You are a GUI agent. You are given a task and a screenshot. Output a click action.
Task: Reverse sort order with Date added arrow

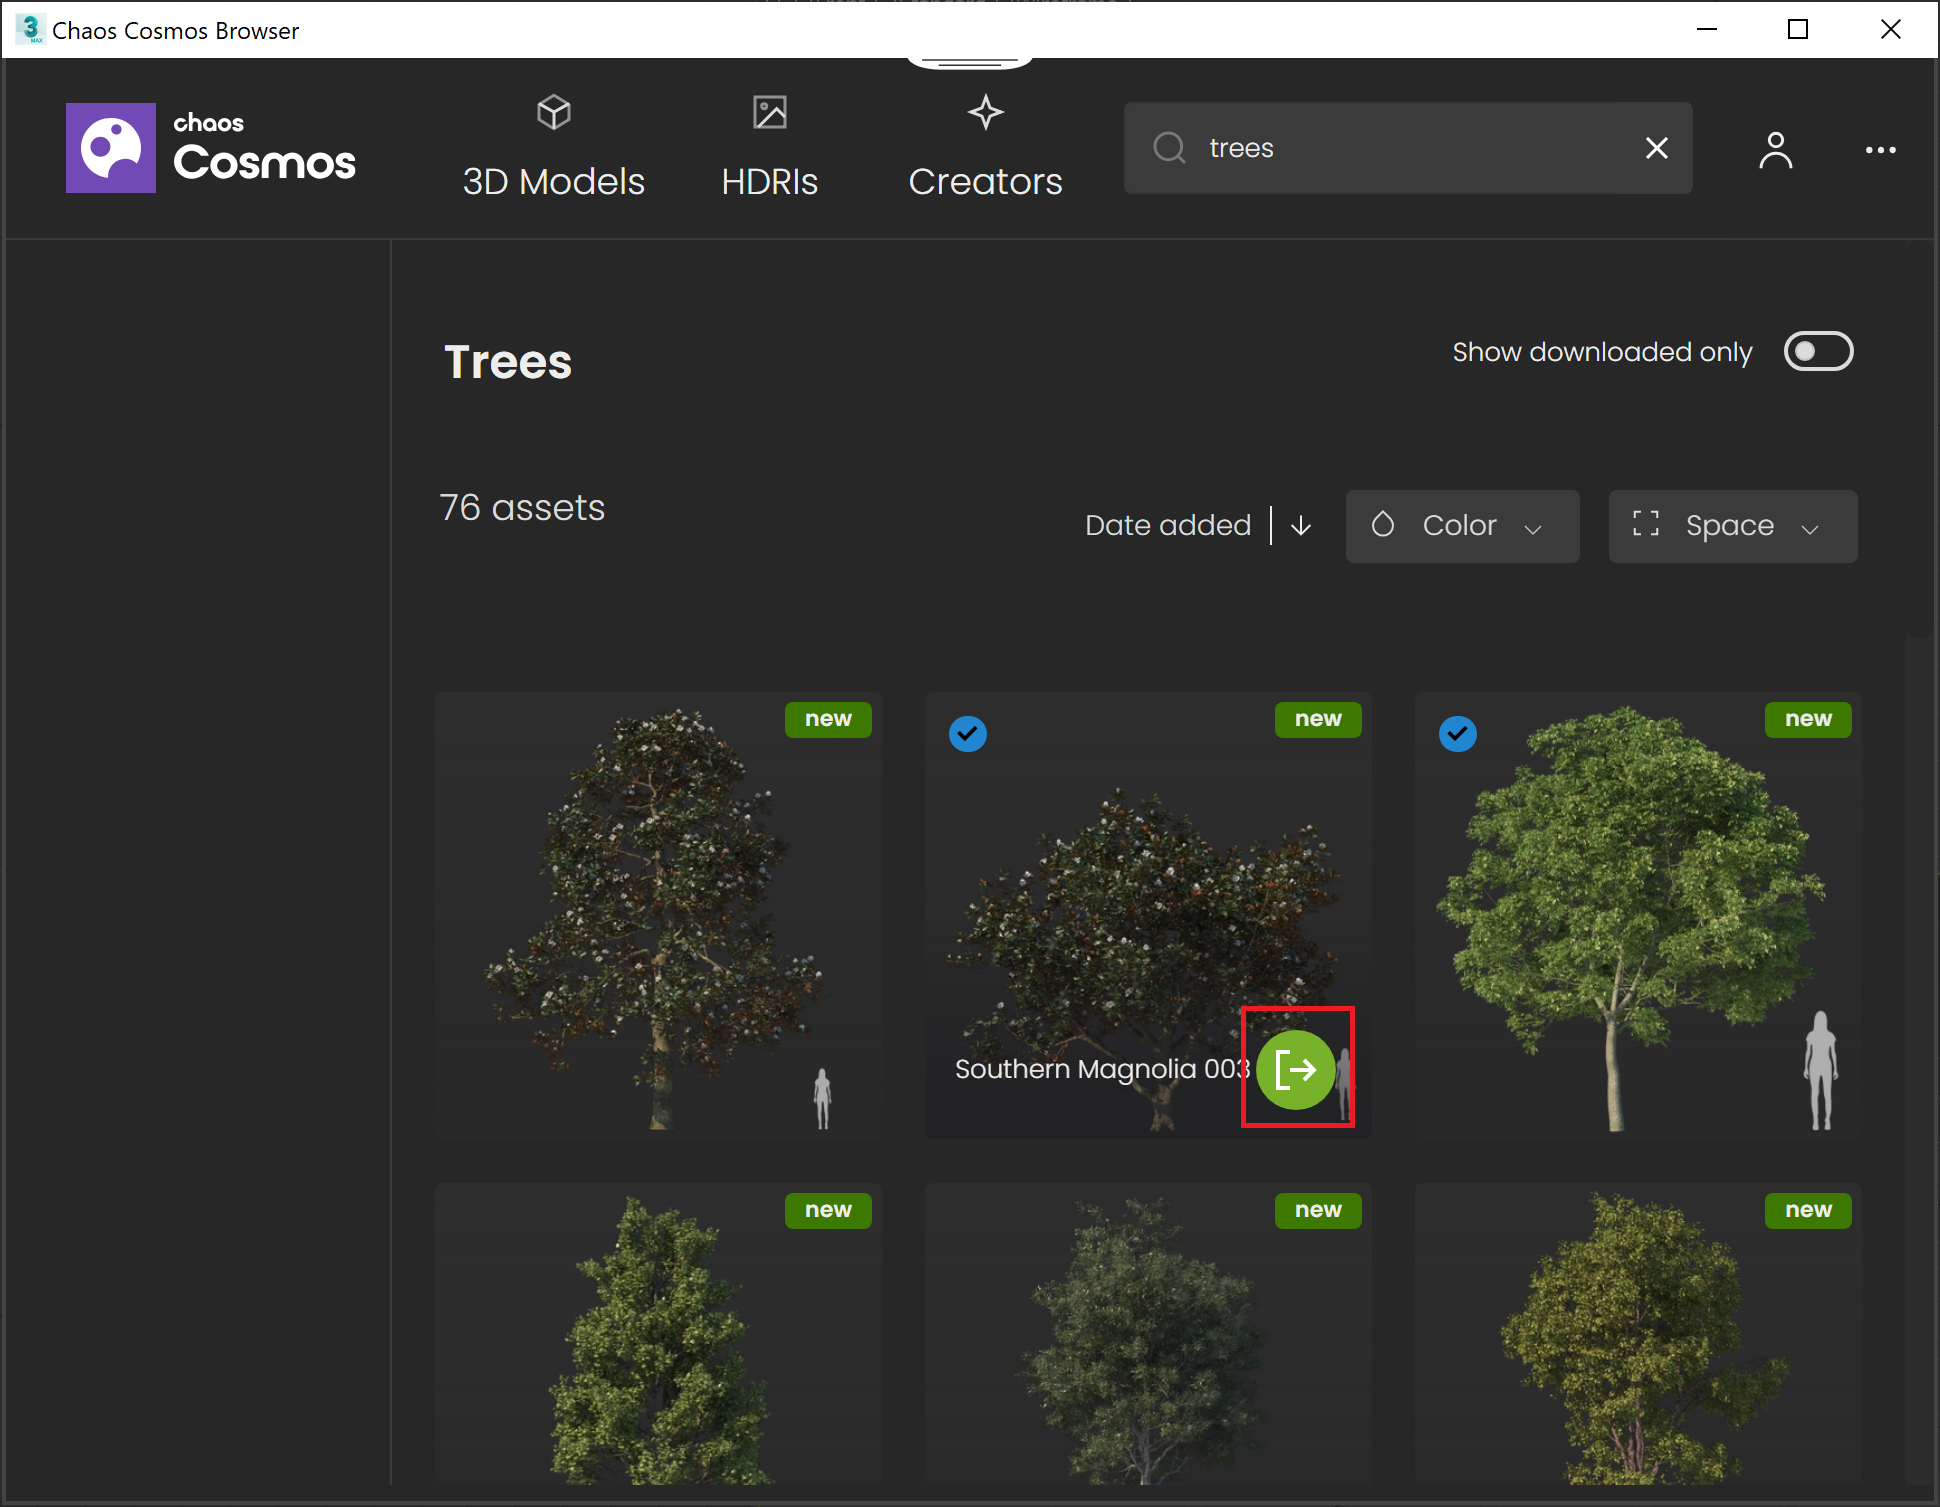[x=1300, y=525]
